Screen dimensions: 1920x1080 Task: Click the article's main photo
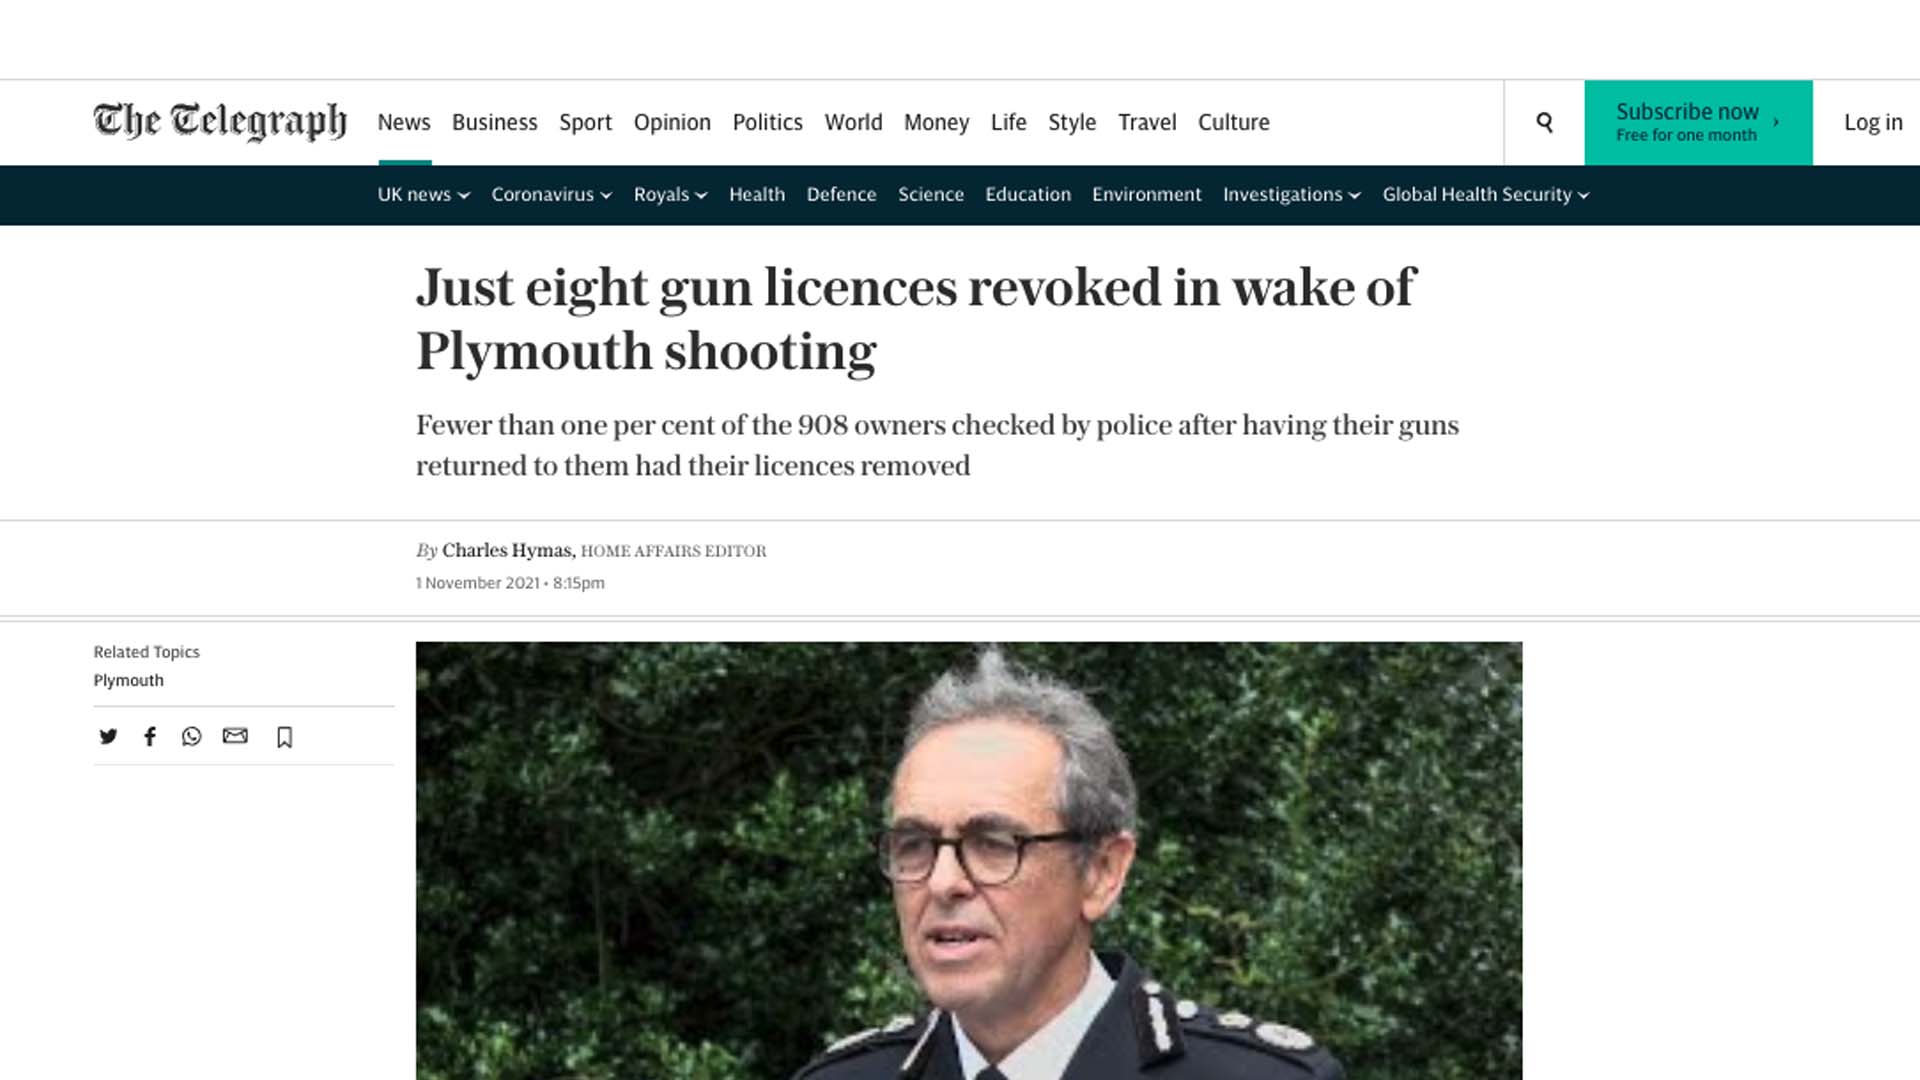[x=969, y=860]
